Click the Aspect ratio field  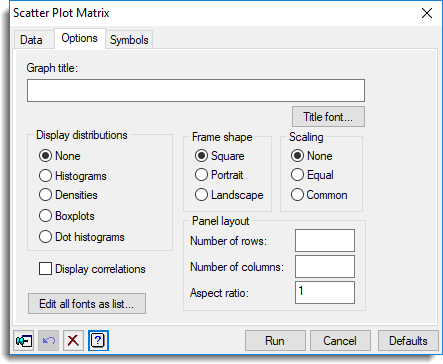coord(325,293)
